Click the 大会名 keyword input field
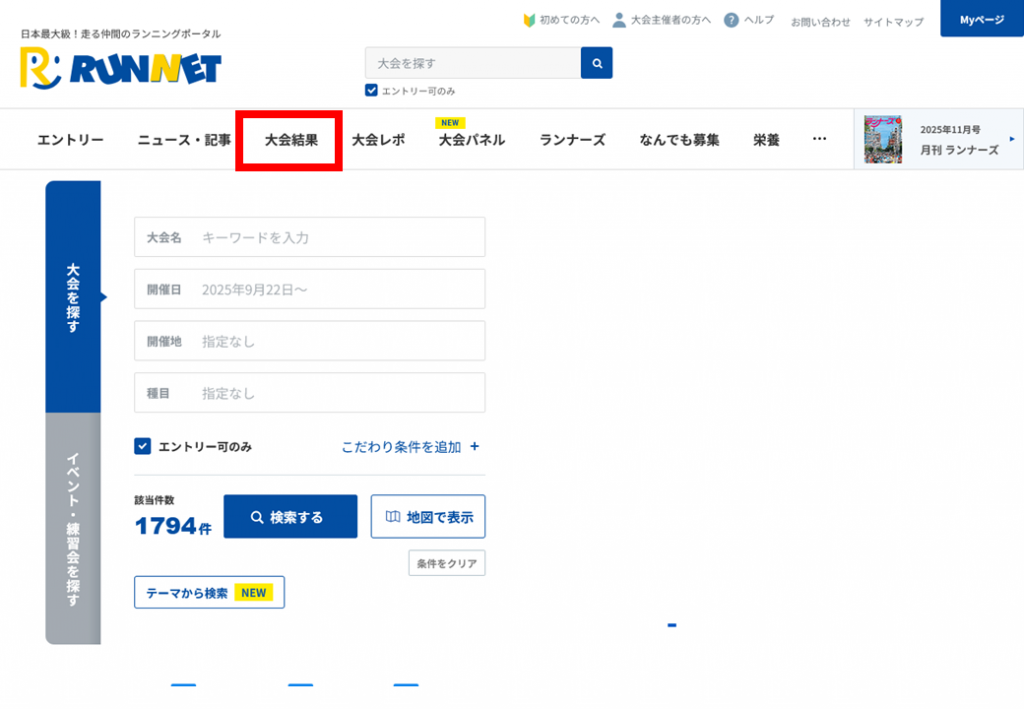This screenshot has height=709, width=1024. pyautogui.click(x=340, y=237)
